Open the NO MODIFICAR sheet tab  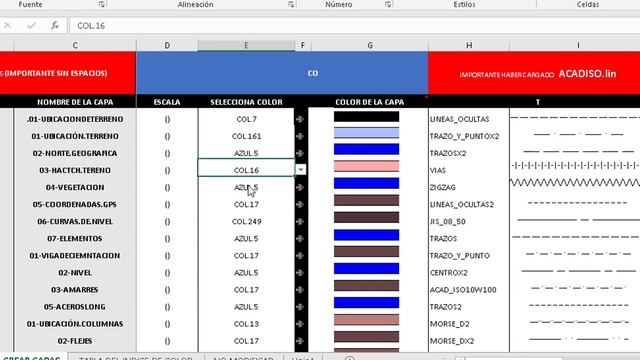[243, 358]
